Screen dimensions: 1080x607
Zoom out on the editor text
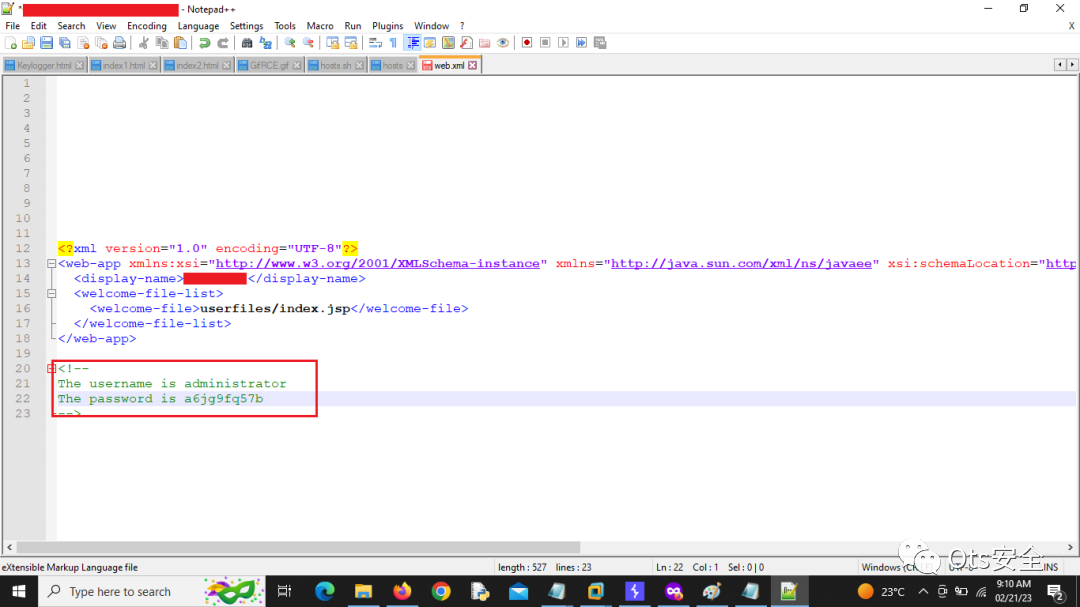point(309,43)
